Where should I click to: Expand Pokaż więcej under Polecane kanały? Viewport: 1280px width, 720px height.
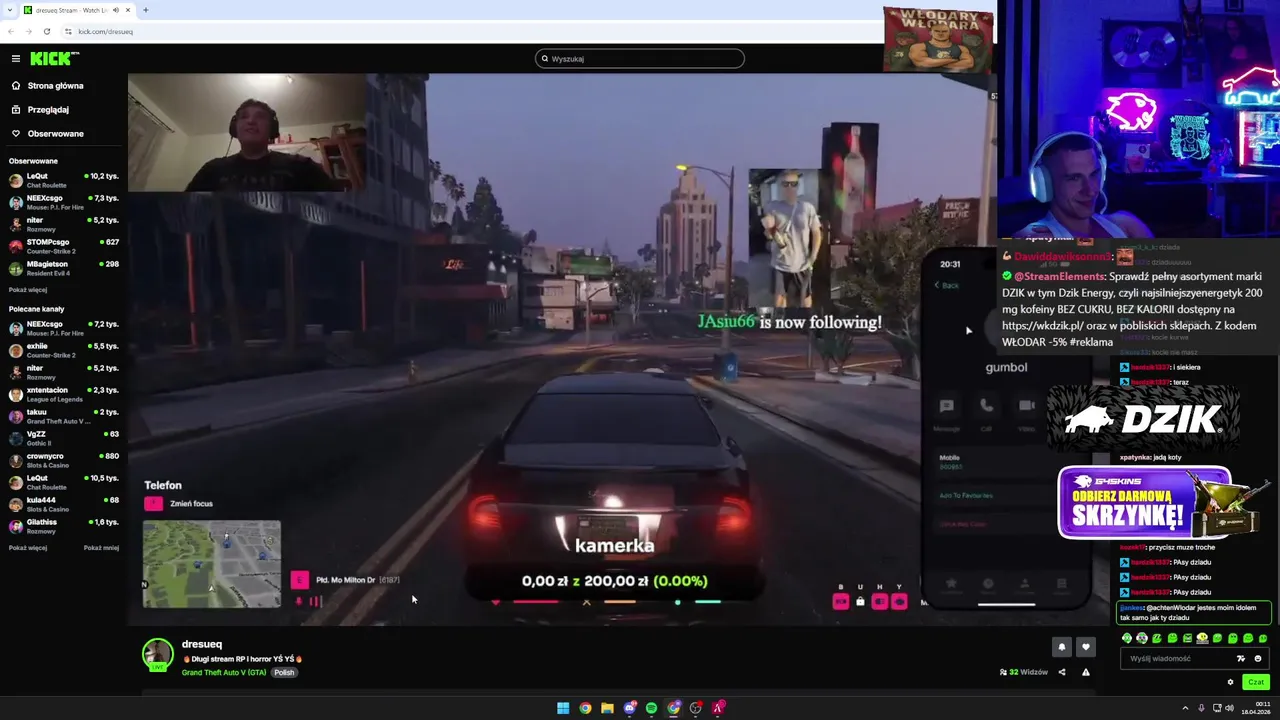pyautogui.click(x=28, y=548)
